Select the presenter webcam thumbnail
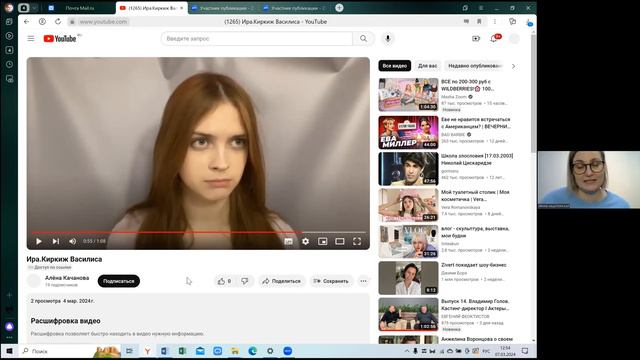The height and width of the screenshot is (360, 640). 589,180
